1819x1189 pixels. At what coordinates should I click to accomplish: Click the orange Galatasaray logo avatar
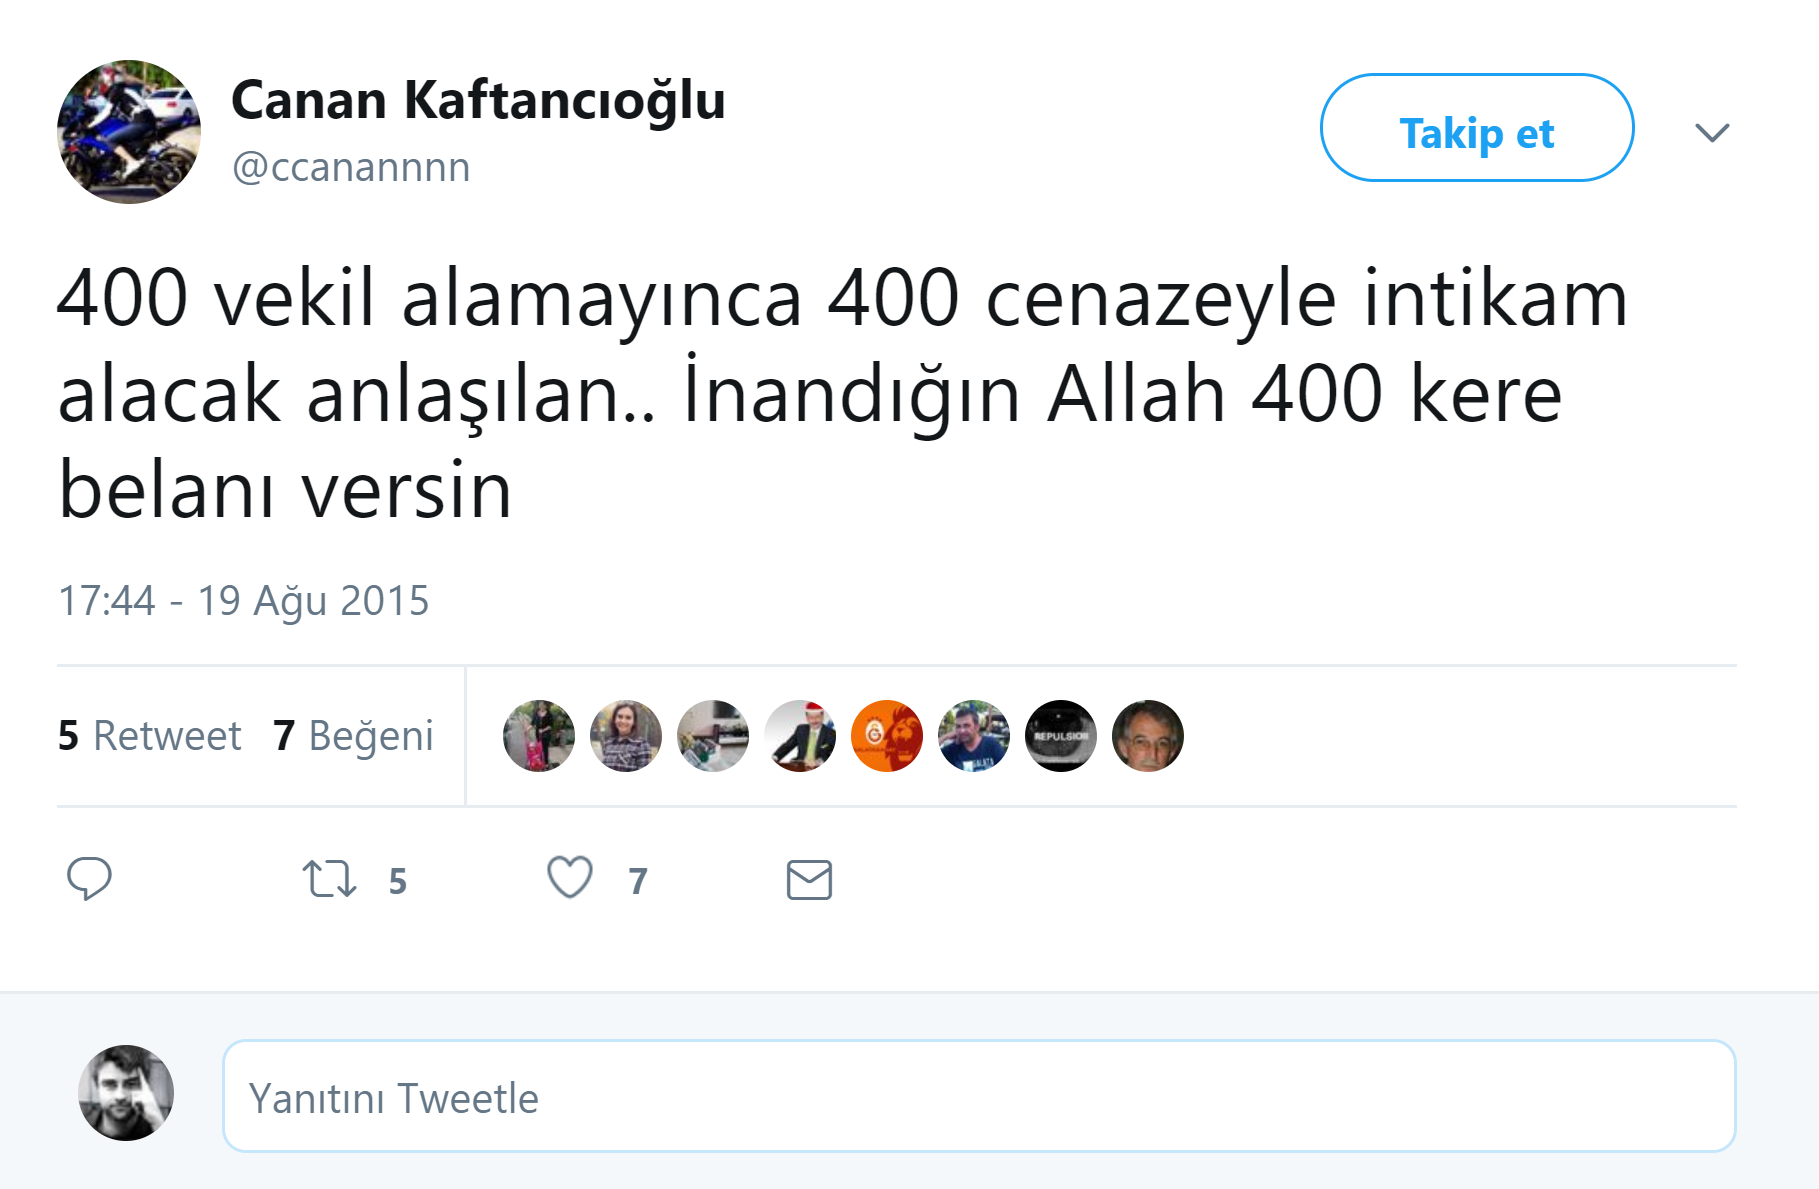(887, 736)
